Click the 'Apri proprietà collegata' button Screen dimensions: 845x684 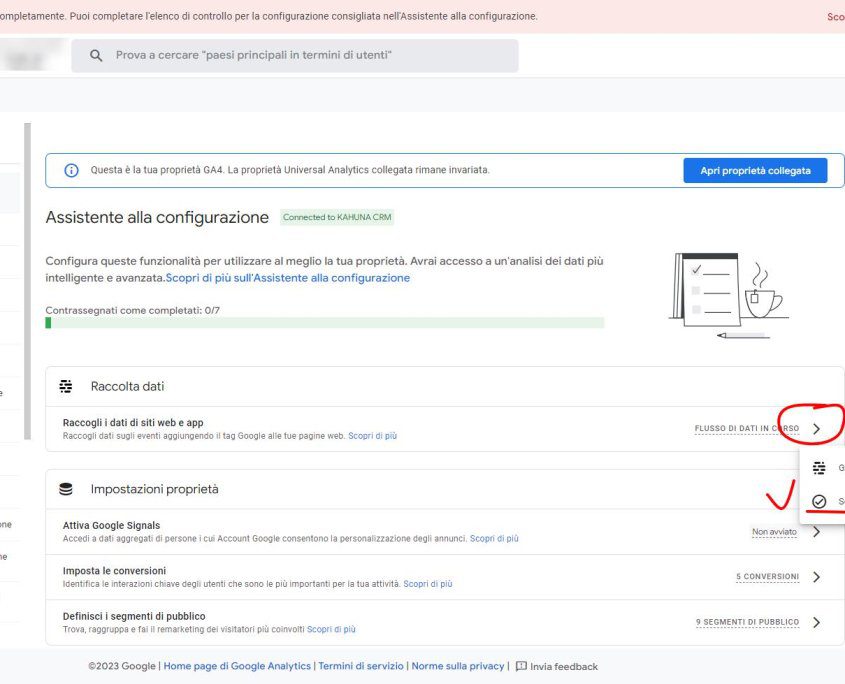click(x=755, y=170)
